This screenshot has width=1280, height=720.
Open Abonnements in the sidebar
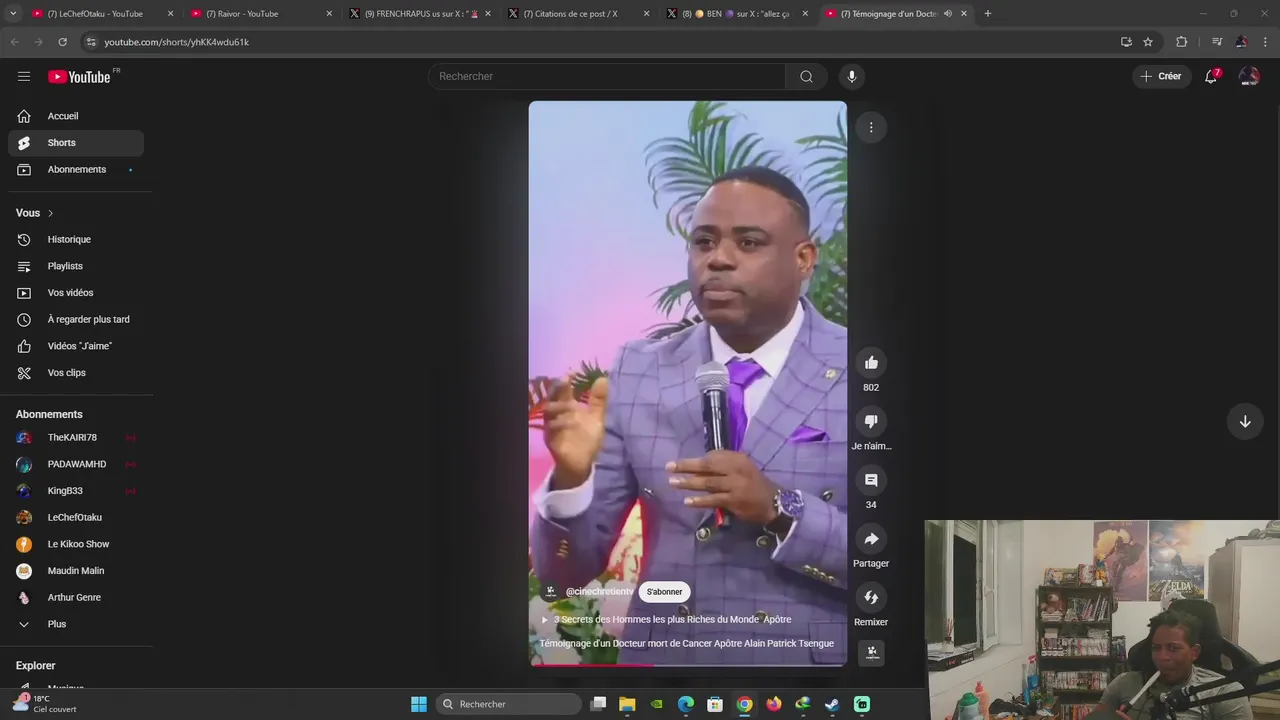click(76, 170)
